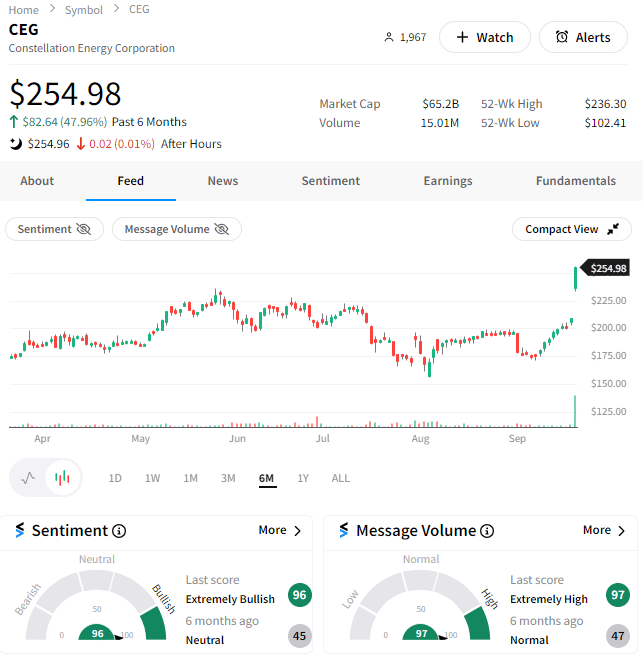This screenshot has width=643, height=656.
Task: Click the info icon beside Sentiment heading
Action: pyautogui.click(x=119, y=531)
